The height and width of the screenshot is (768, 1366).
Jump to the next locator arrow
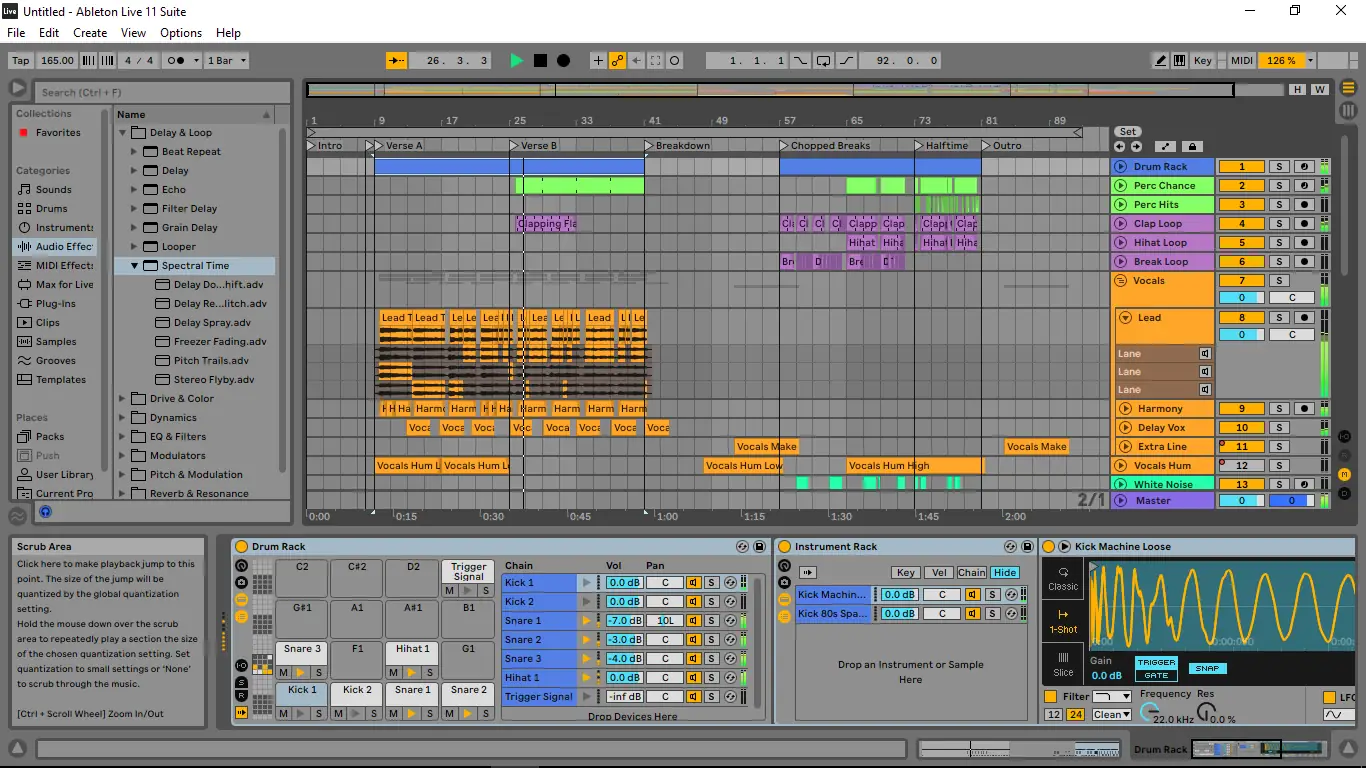1136,147
